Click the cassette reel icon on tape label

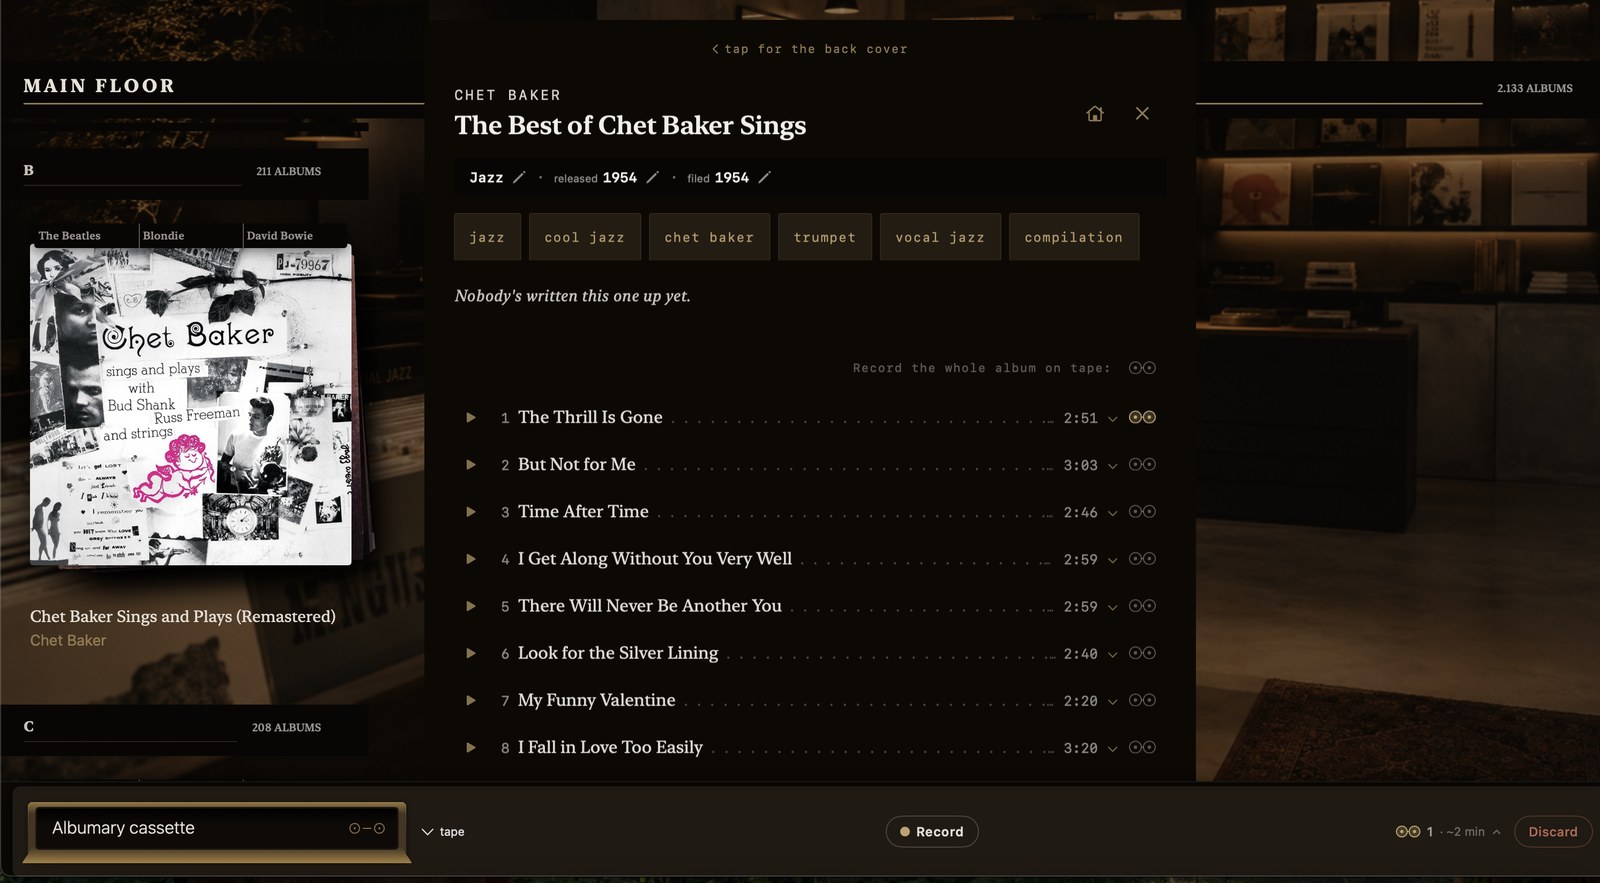[x=367, y=828]
